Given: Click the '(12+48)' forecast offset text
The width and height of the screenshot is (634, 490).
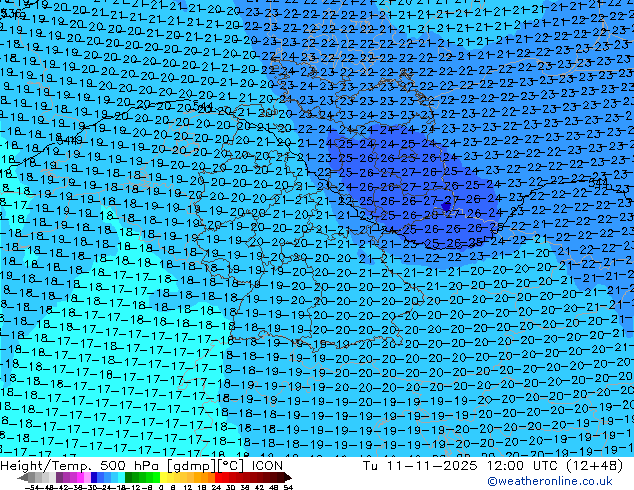Looking at the screenshot, I should coord(594,465).
